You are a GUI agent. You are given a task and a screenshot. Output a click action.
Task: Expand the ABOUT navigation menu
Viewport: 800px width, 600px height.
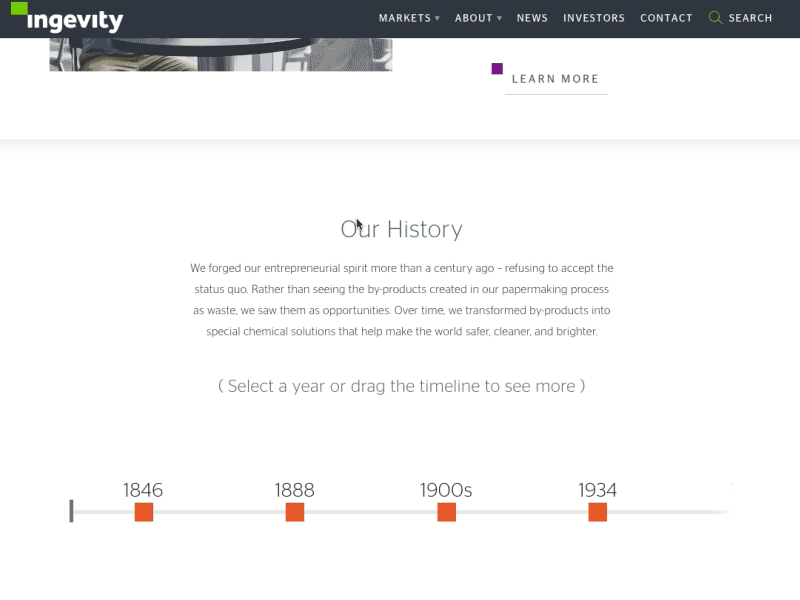[x=472, y=17]
